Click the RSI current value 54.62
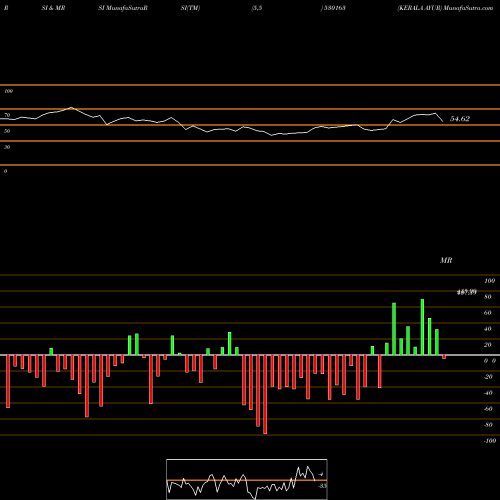 click(460, 119)
